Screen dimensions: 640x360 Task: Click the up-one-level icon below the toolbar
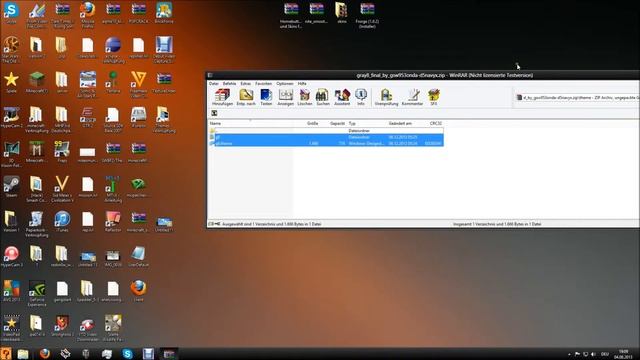pos(214,113)
